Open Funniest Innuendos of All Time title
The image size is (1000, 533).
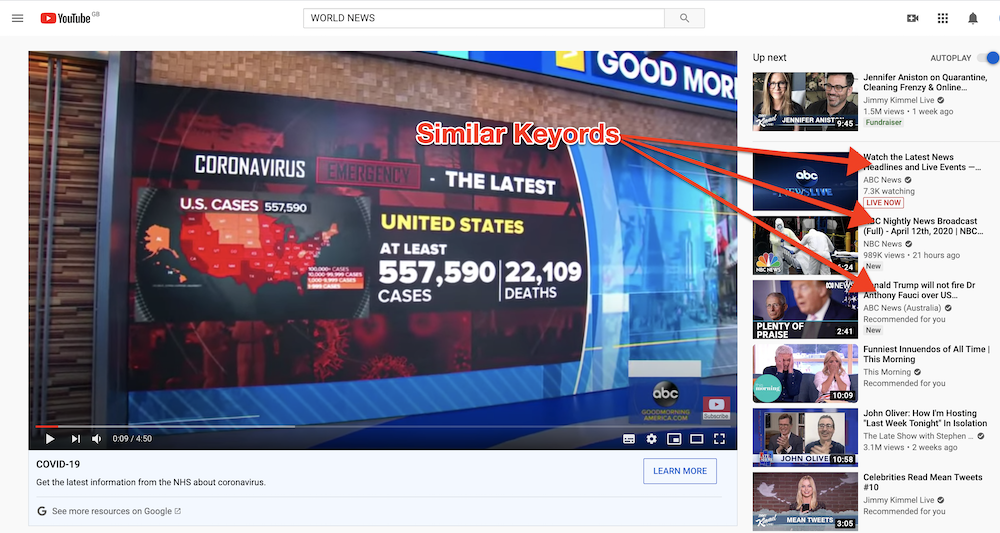coord(926,354)
